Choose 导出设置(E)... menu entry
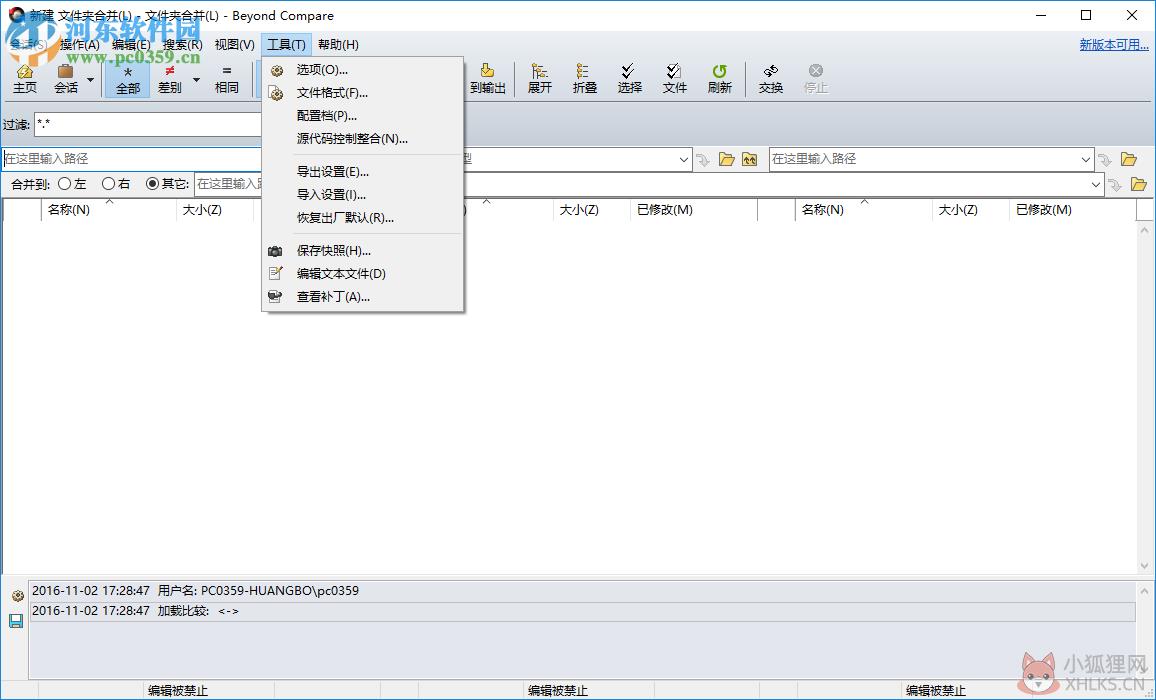Image resolution: width=1156 pixels, height=700 pixels. pos(363,172)
